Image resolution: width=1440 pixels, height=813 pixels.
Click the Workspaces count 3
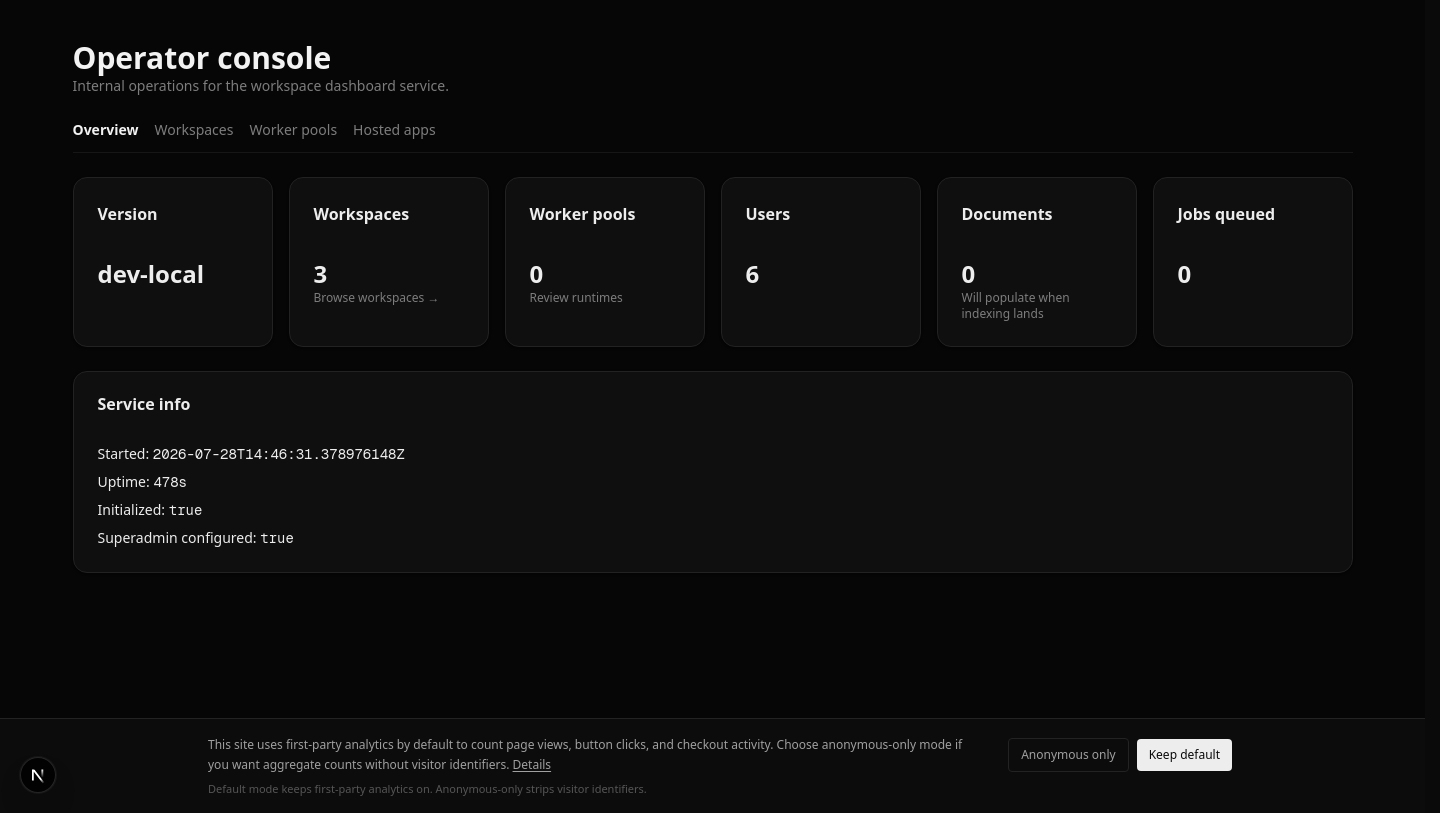pyautogui.click(x=320, y=274)
